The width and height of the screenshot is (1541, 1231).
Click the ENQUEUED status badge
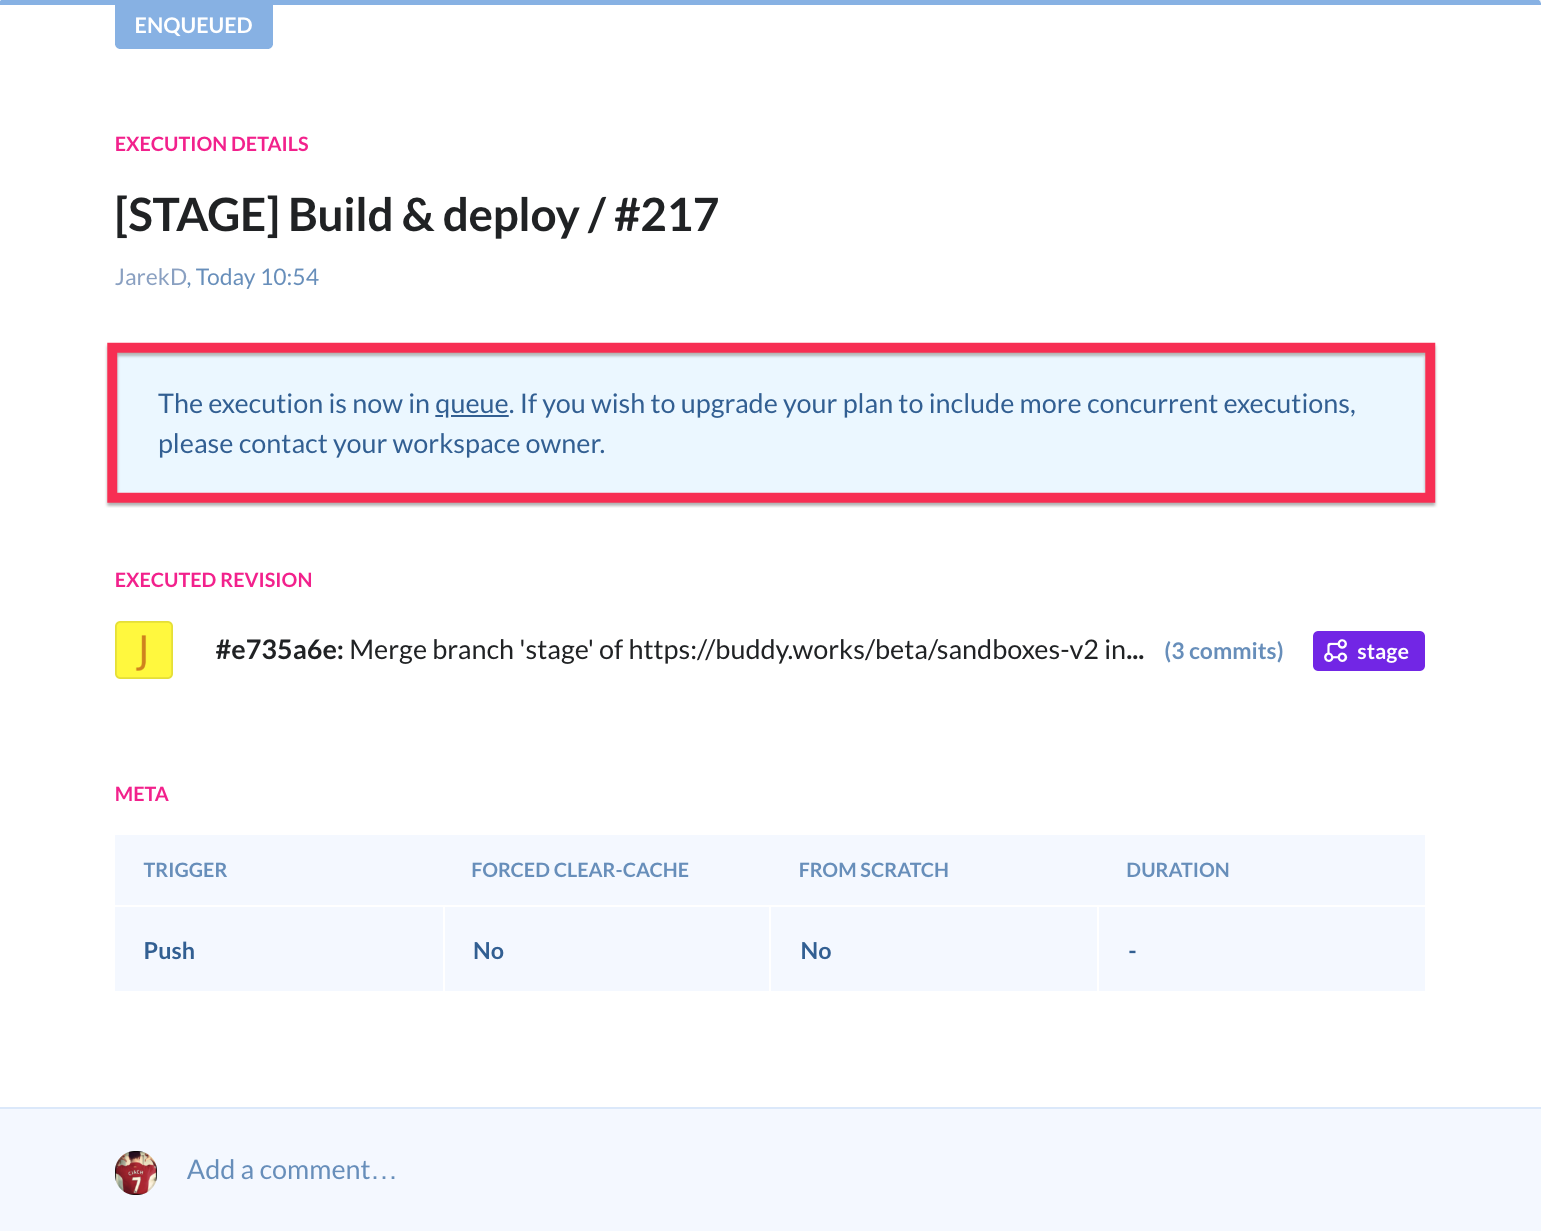(193, 25)
